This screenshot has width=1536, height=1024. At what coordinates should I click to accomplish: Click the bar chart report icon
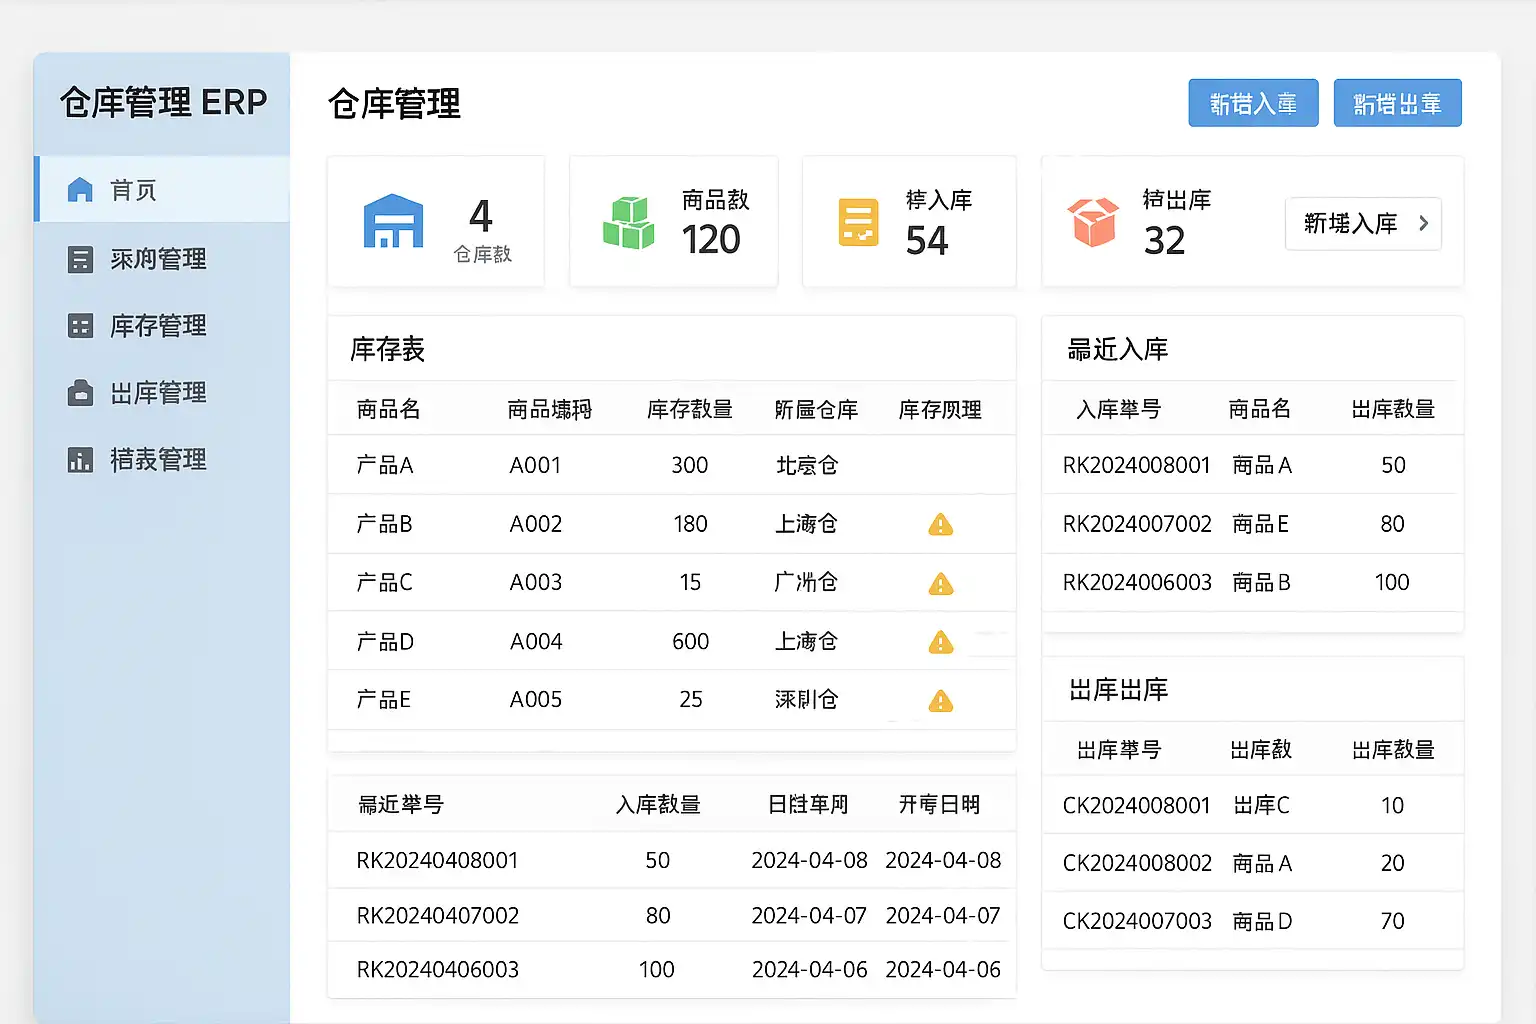(80, 460)
